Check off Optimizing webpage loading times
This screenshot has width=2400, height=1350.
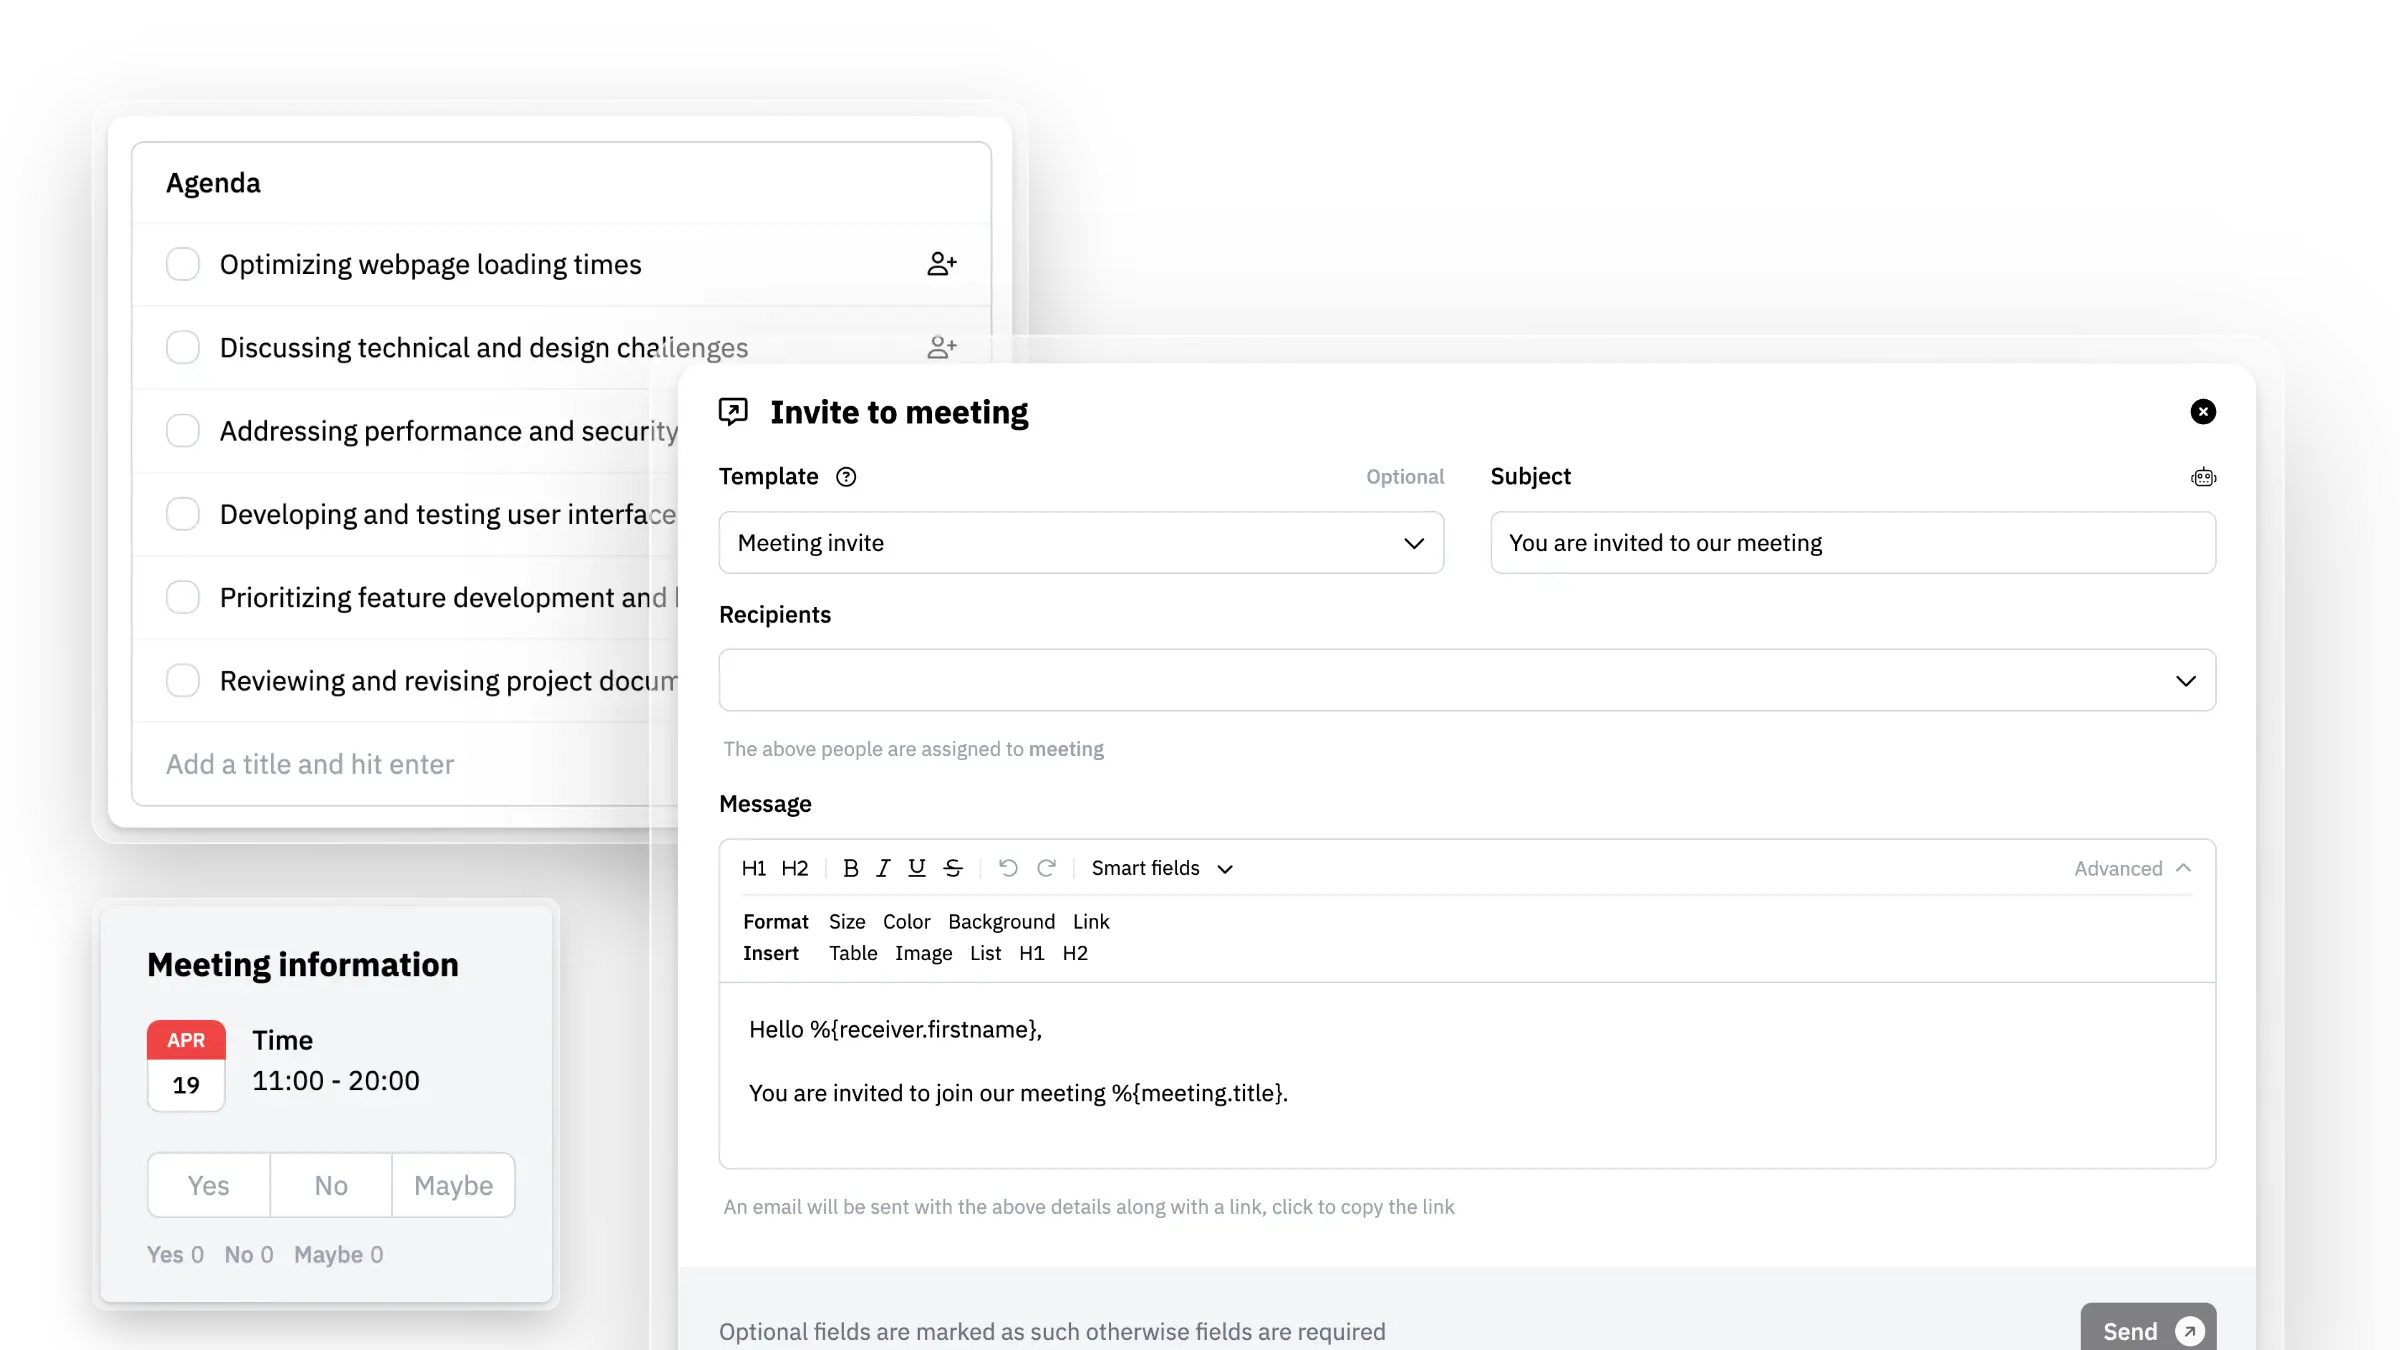click(x=183, y=264)
